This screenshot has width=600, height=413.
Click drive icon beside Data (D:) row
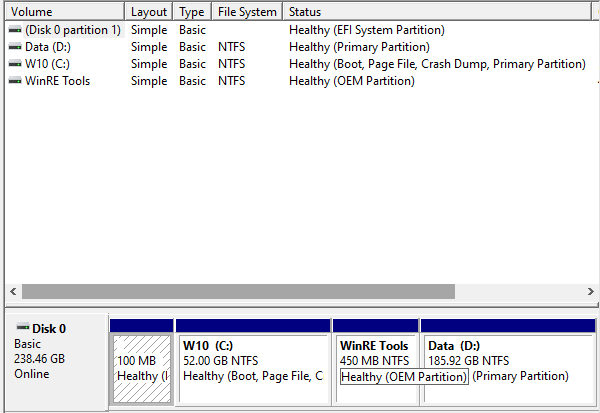tap(15, 47)
